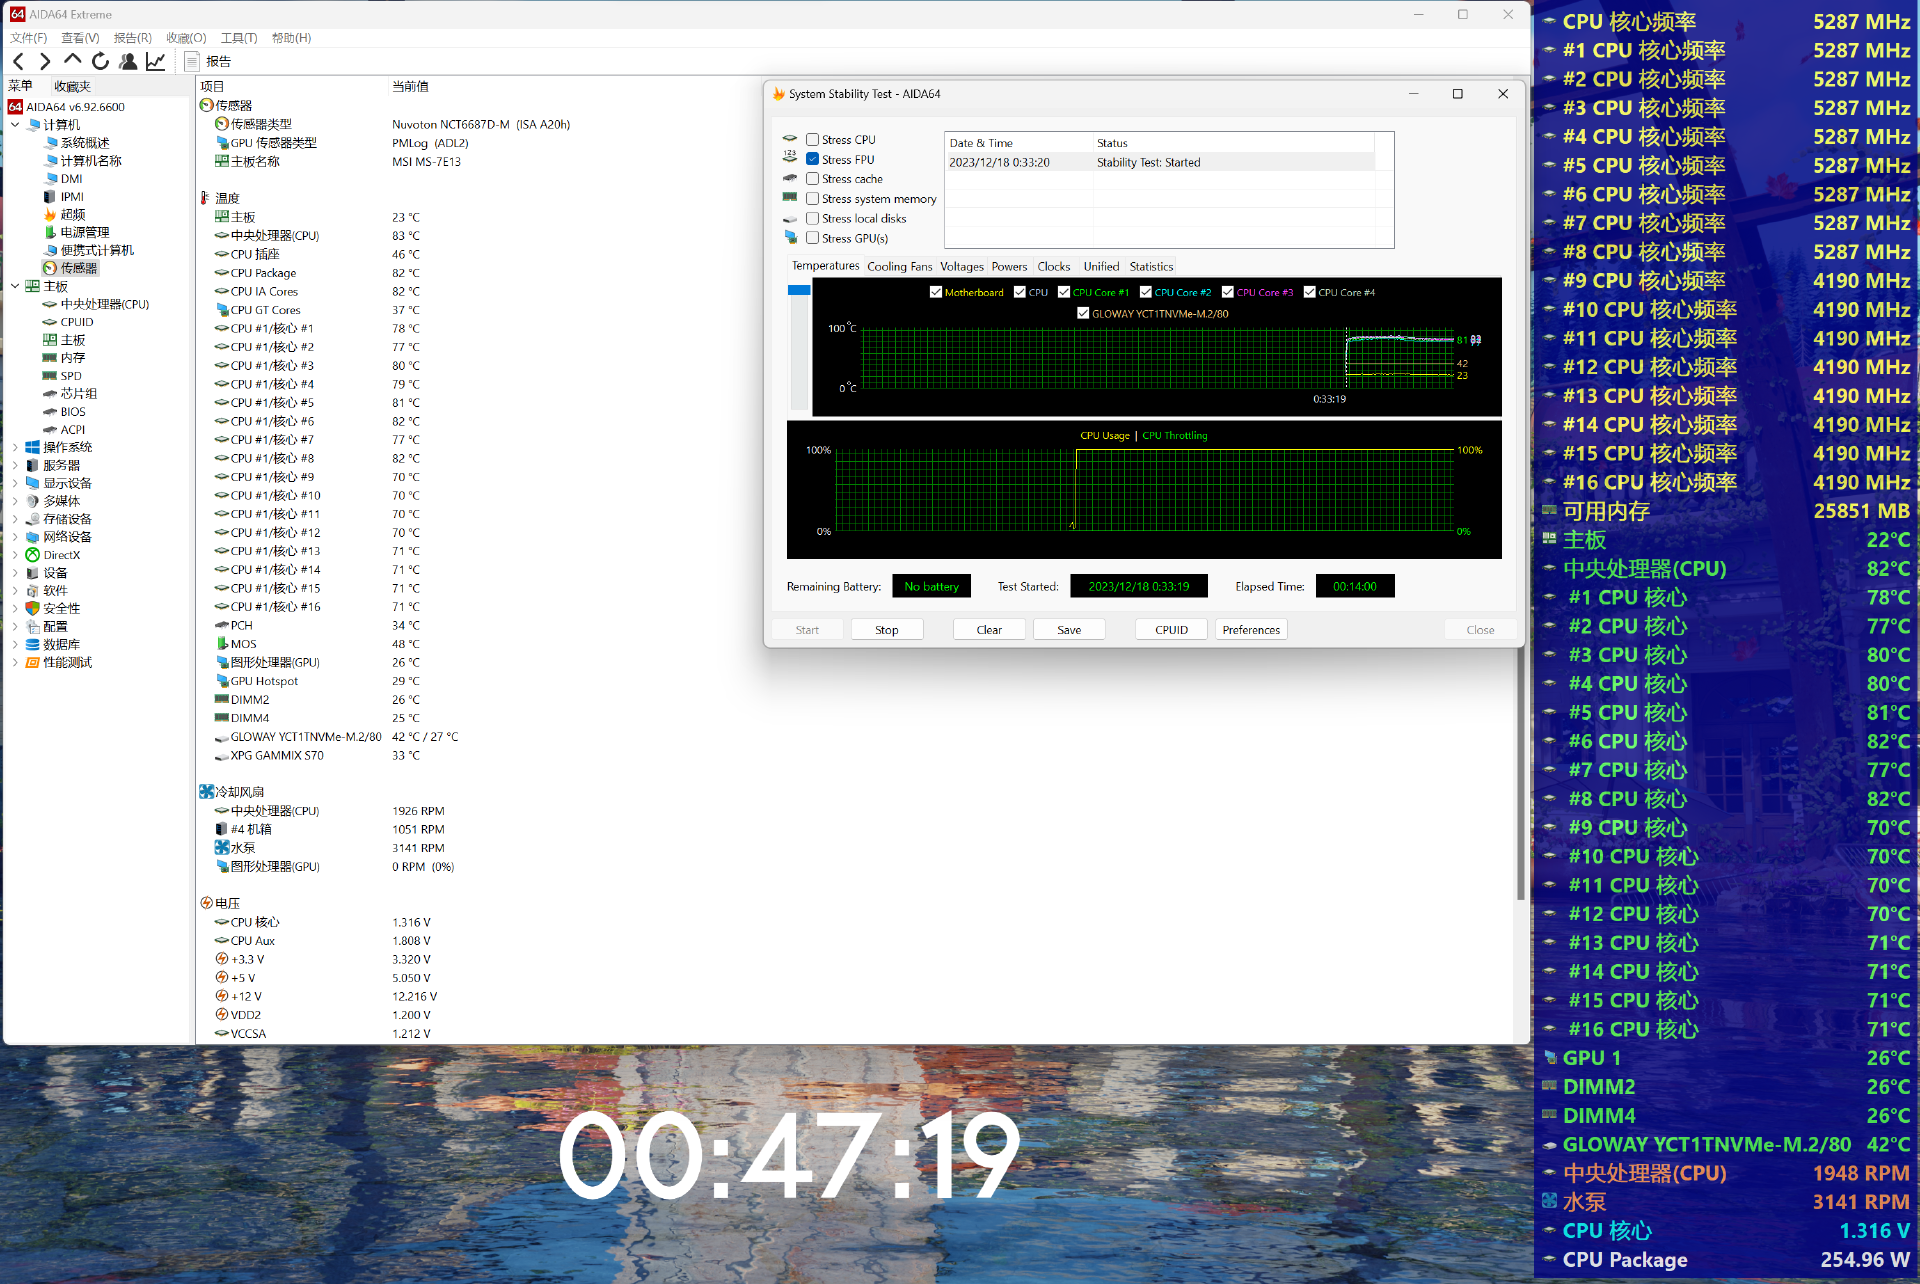
Task: Expand the 操作系统 tree node
Action: click(x=15, y=447)
